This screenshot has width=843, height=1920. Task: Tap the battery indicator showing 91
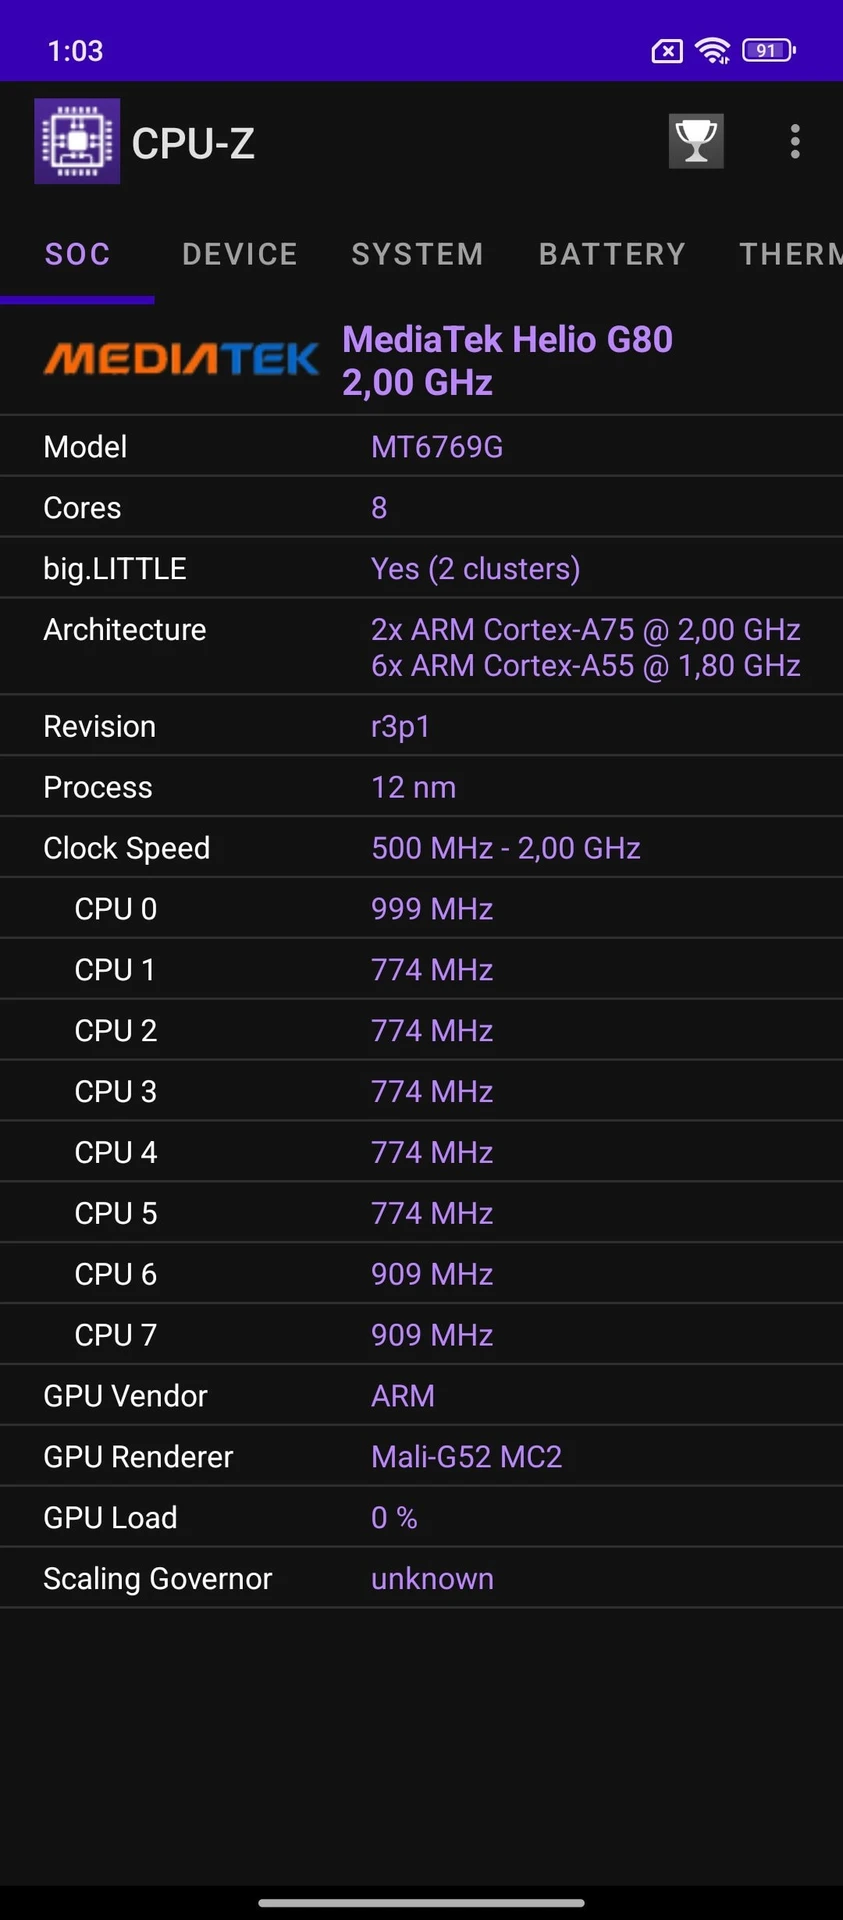click(766, 50)
